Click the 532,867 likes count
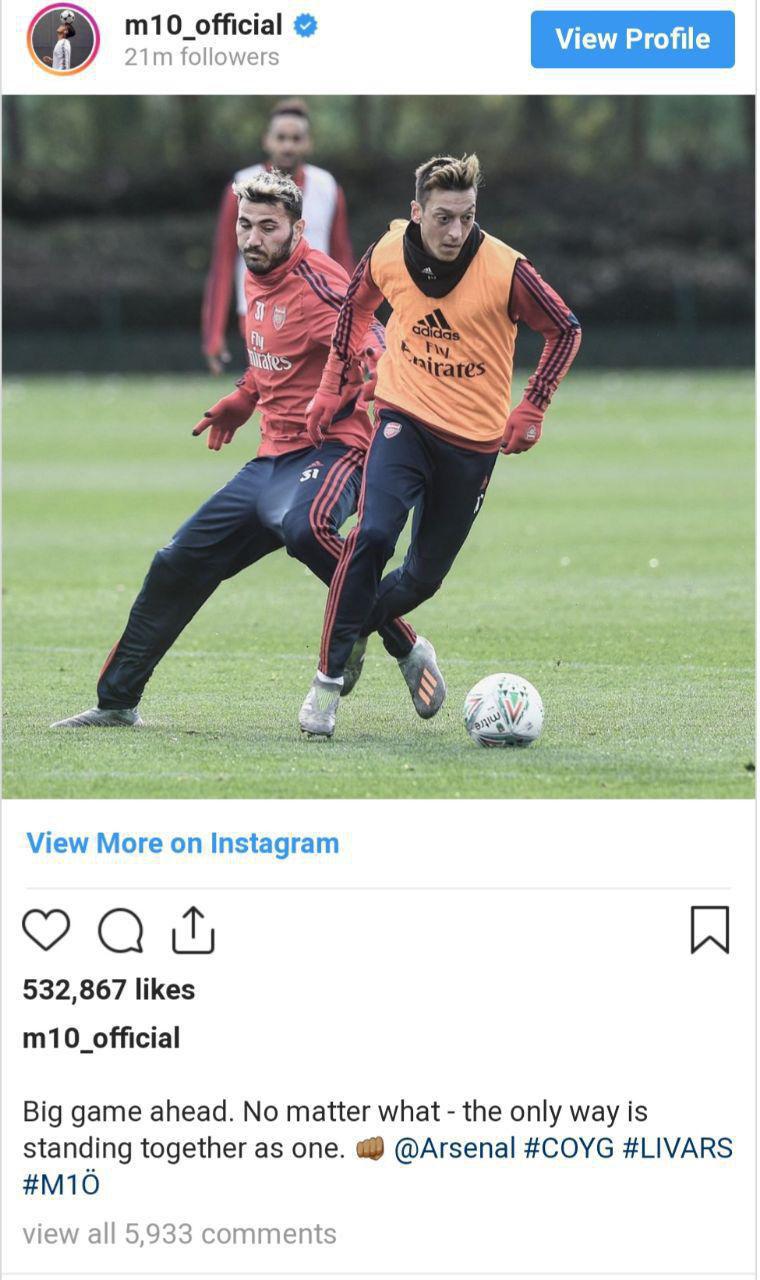The height and width of the screenshot is (1280, 760). [109, 989]
